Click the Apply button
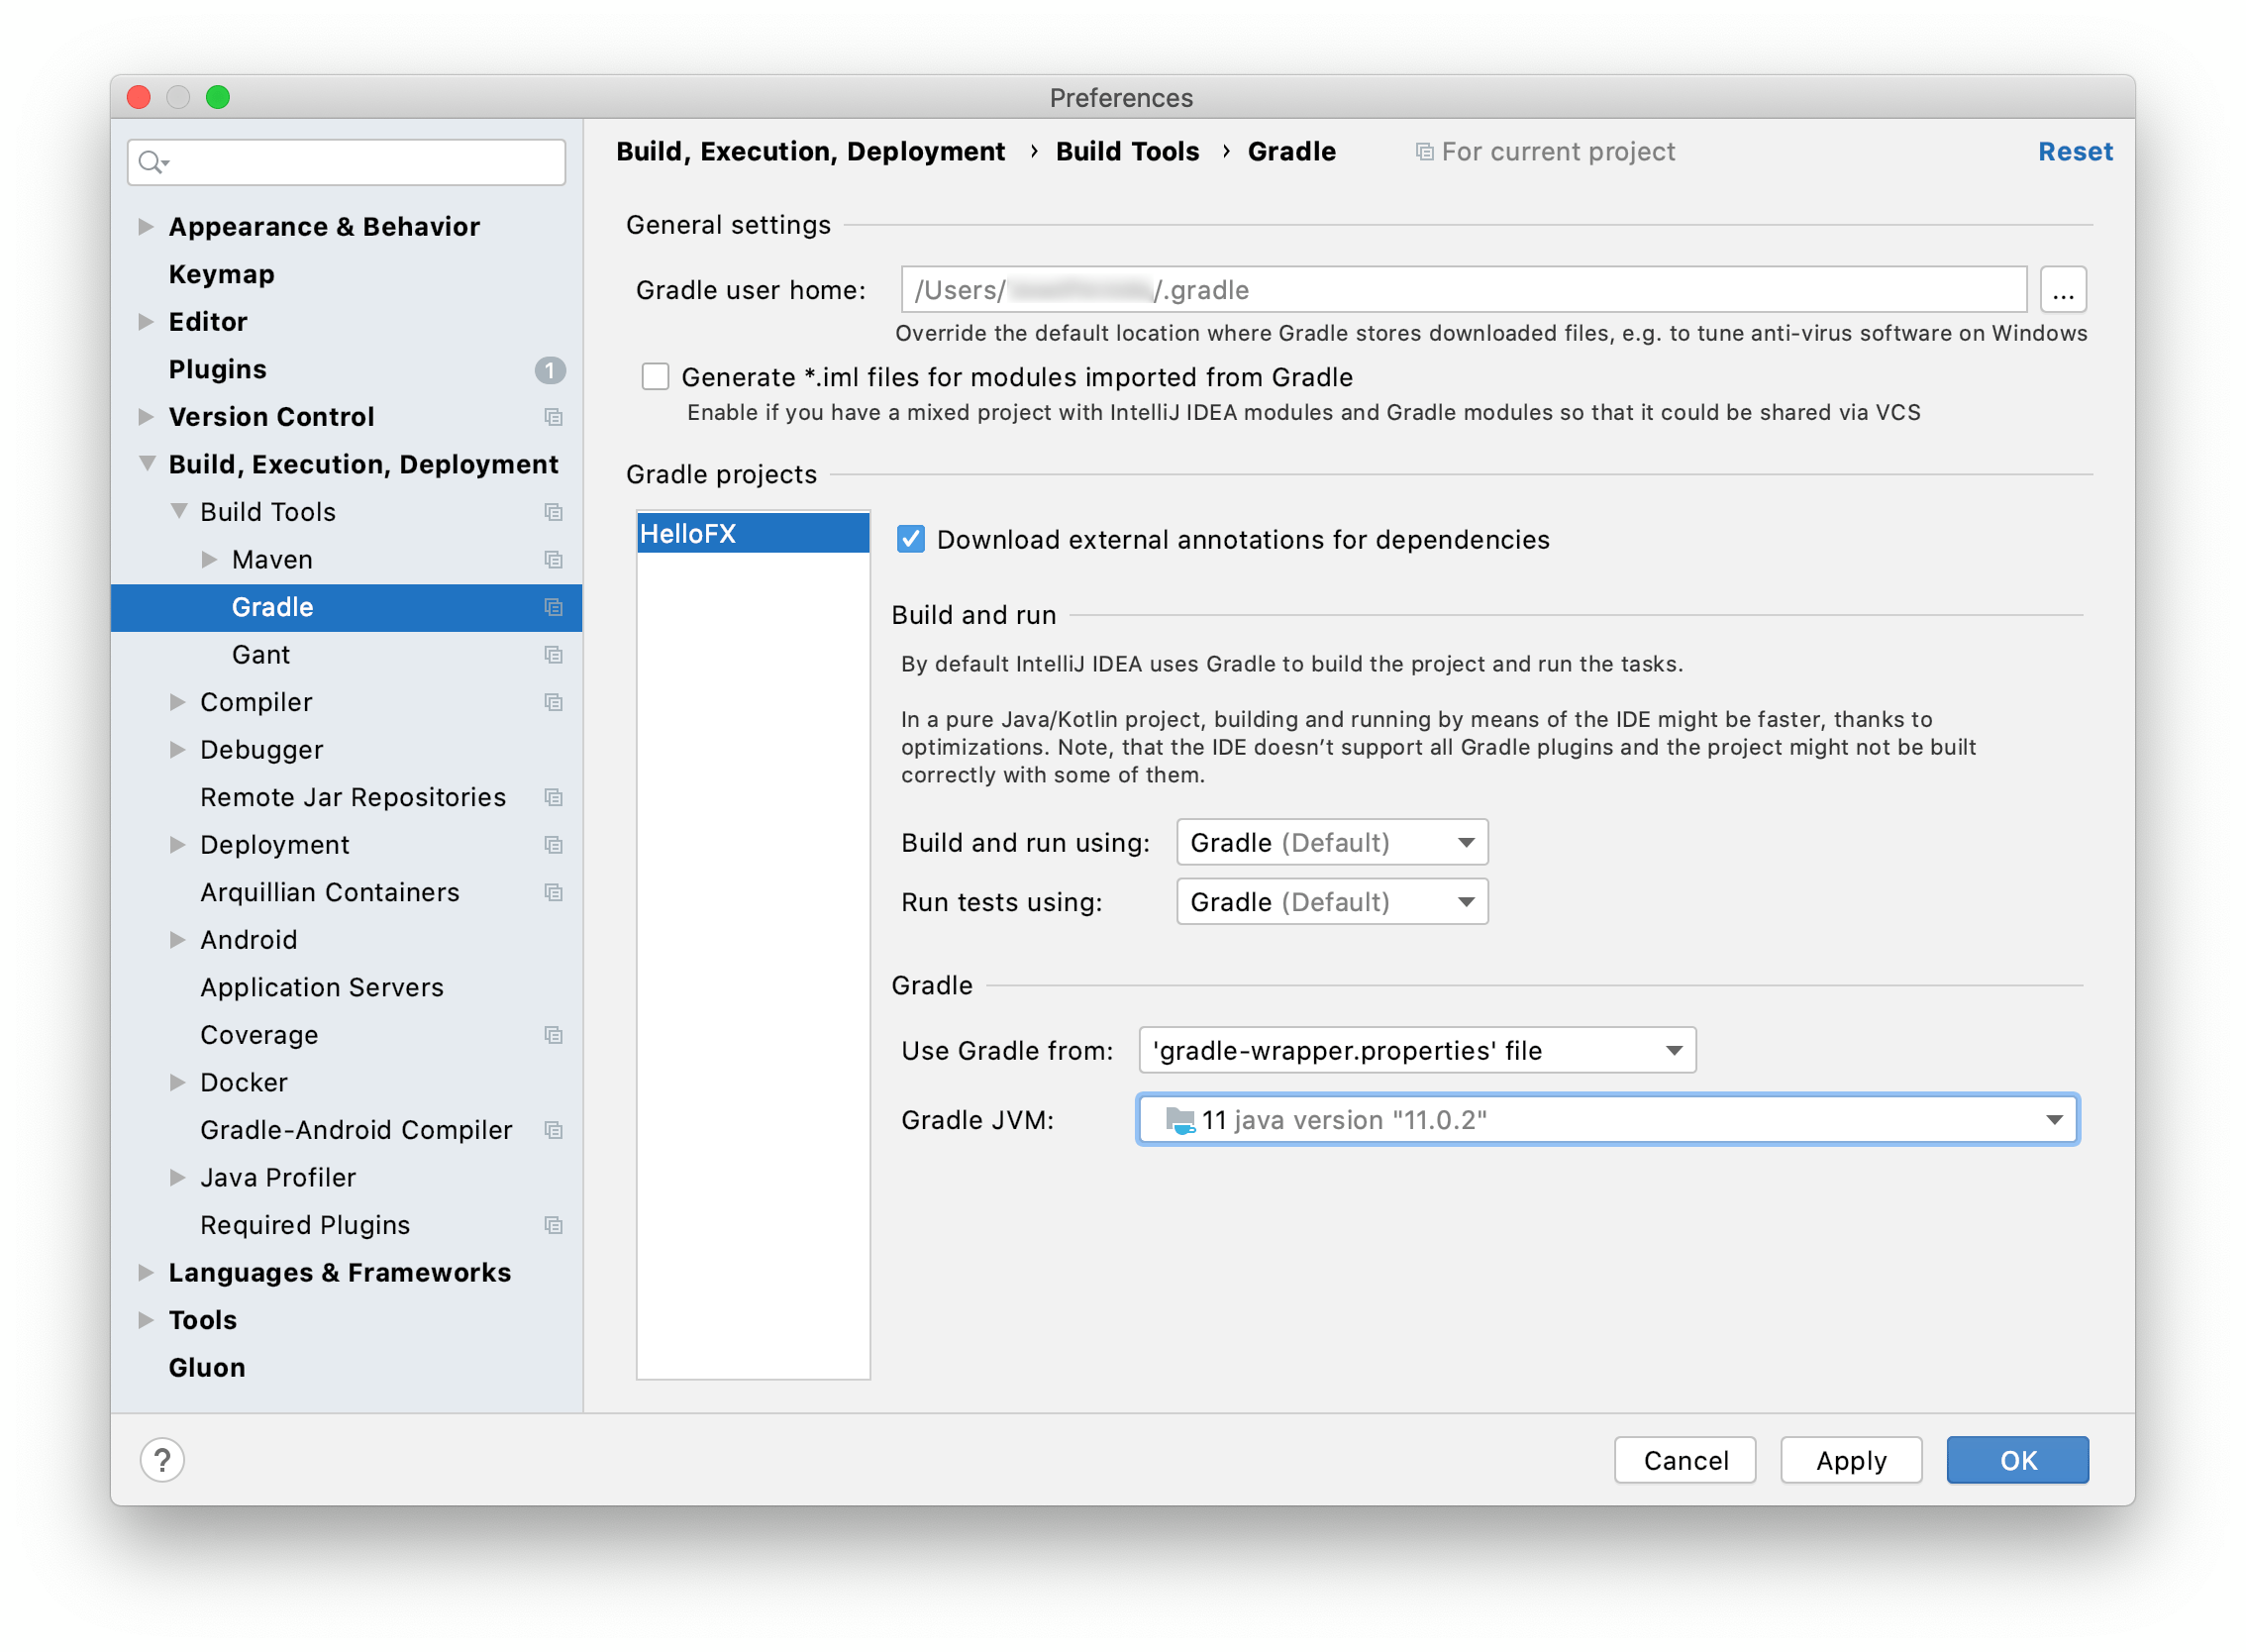2246x1652 pixels. (1851, 1460)
